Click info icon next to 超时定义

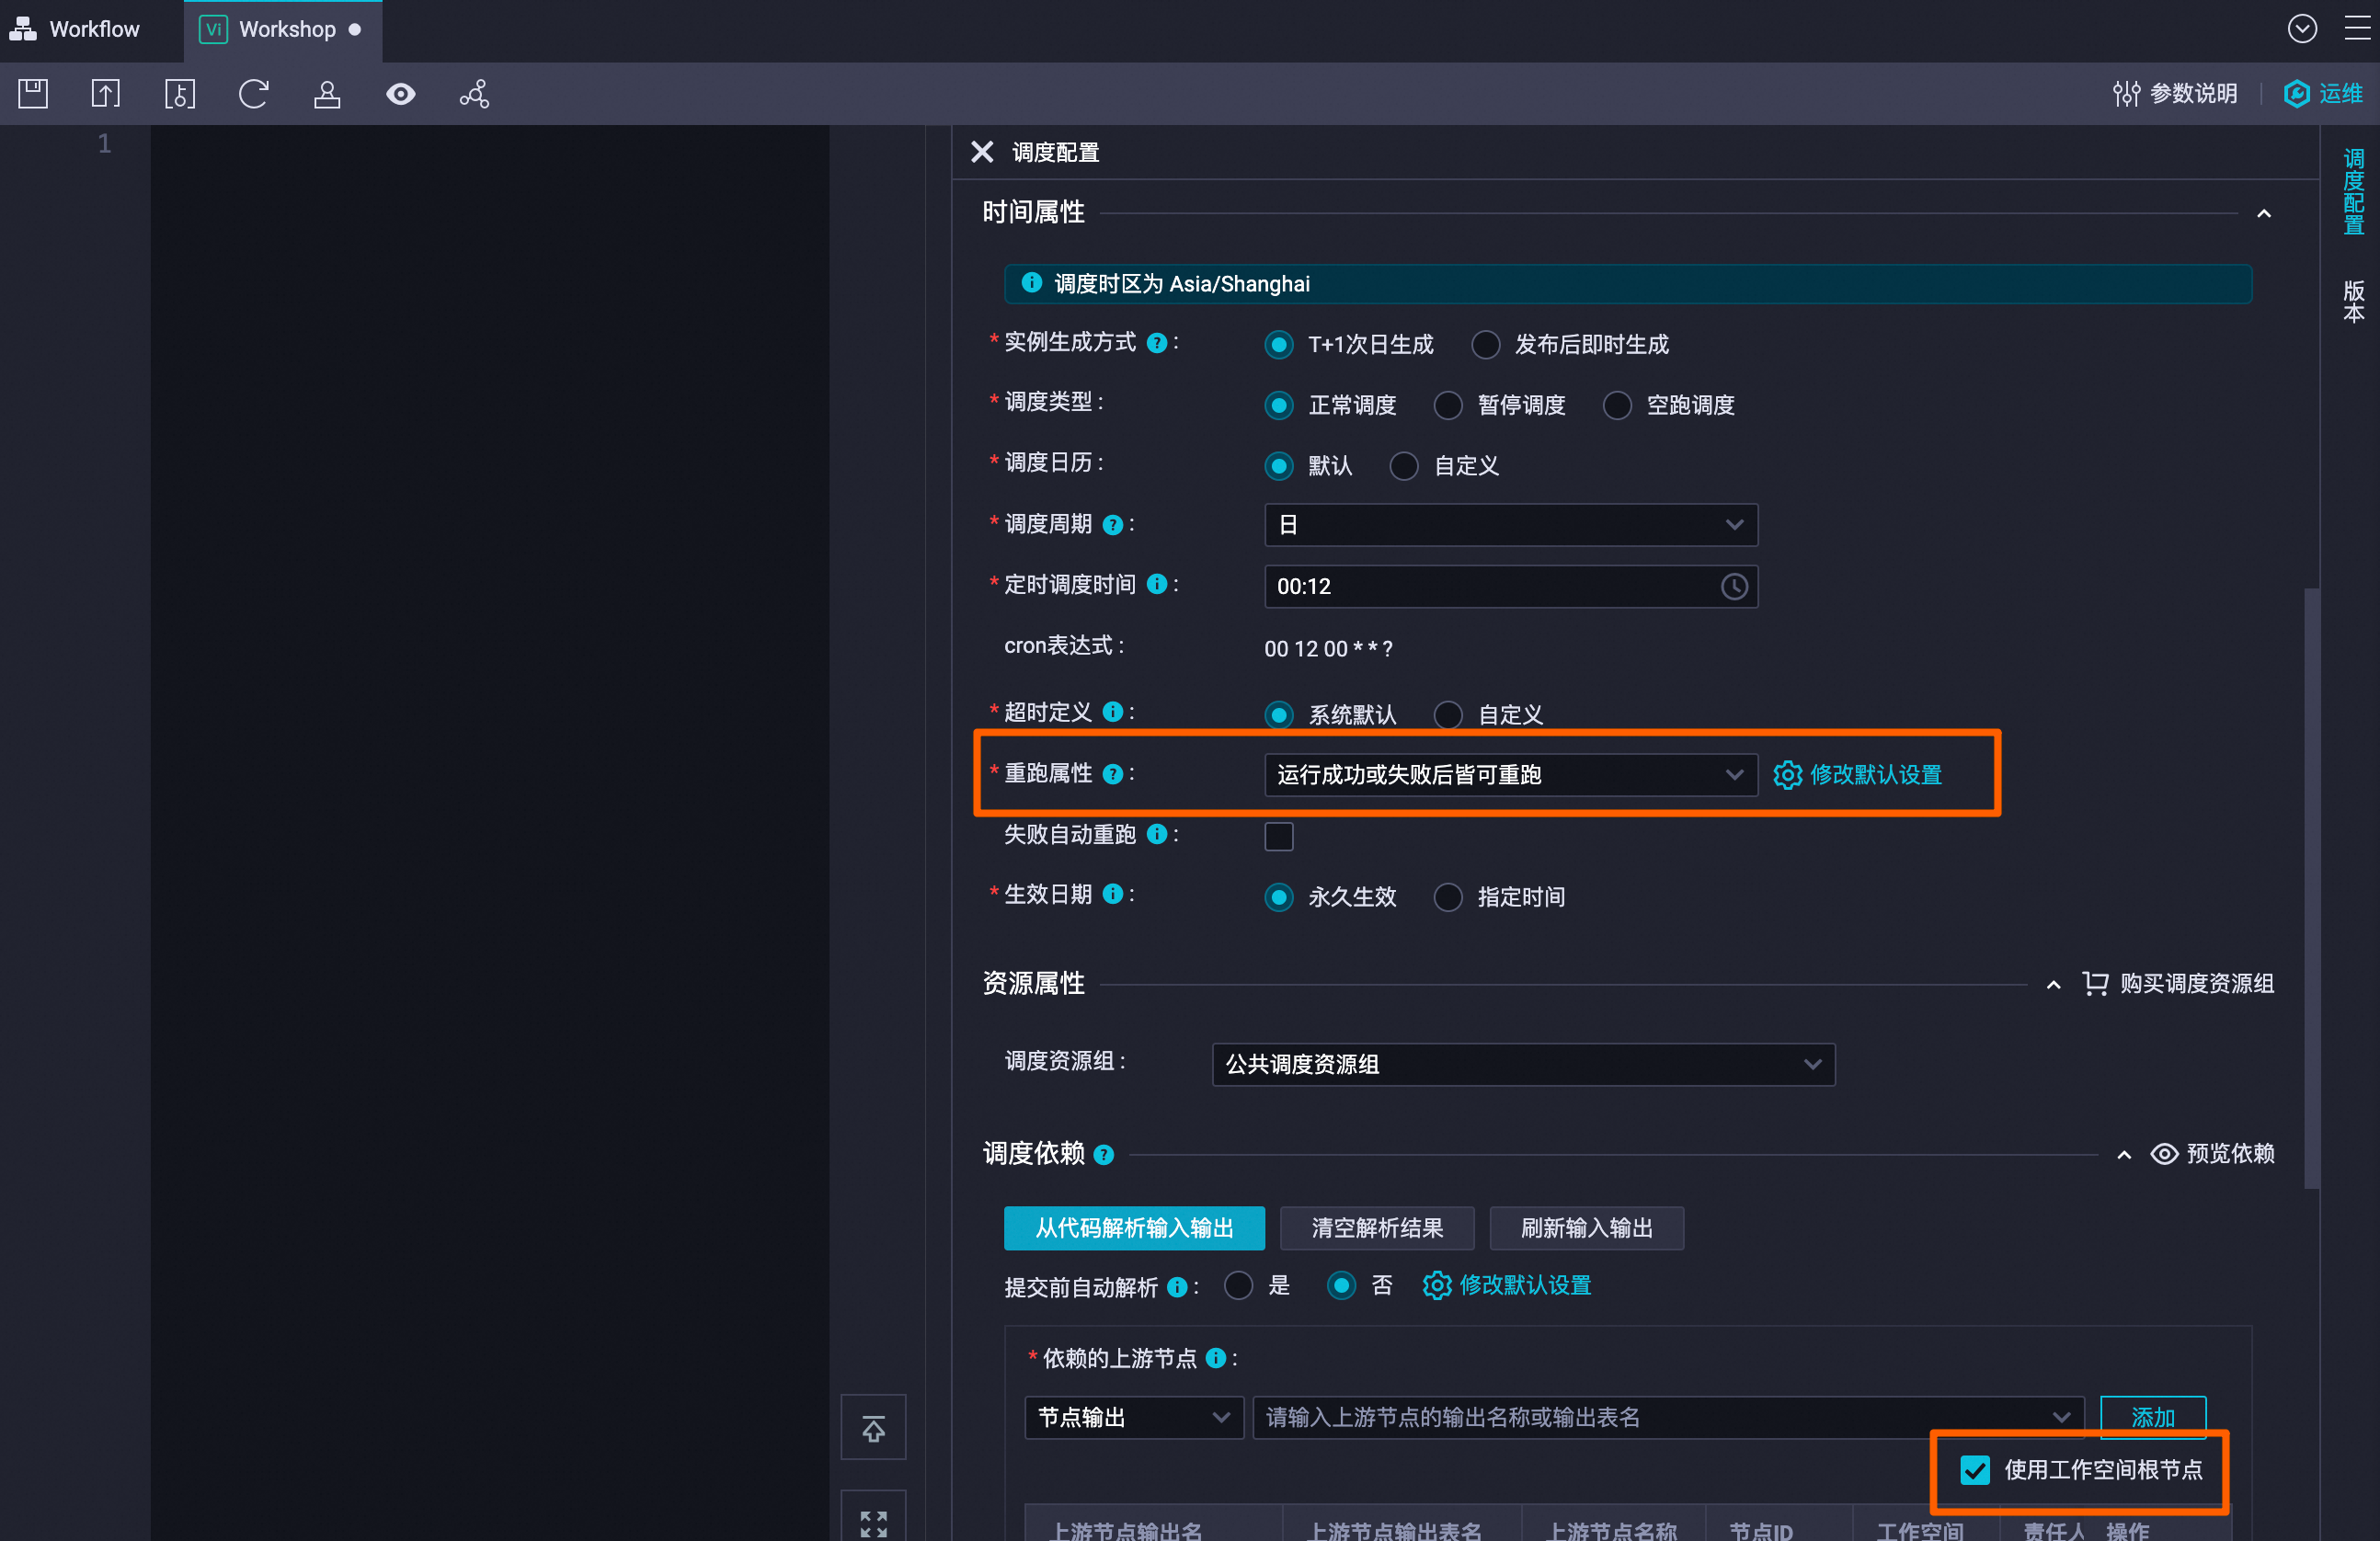1112,712
